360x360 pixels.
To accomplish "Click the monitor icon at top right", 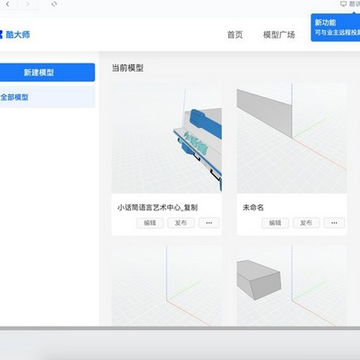I will [x=343, y=4].
